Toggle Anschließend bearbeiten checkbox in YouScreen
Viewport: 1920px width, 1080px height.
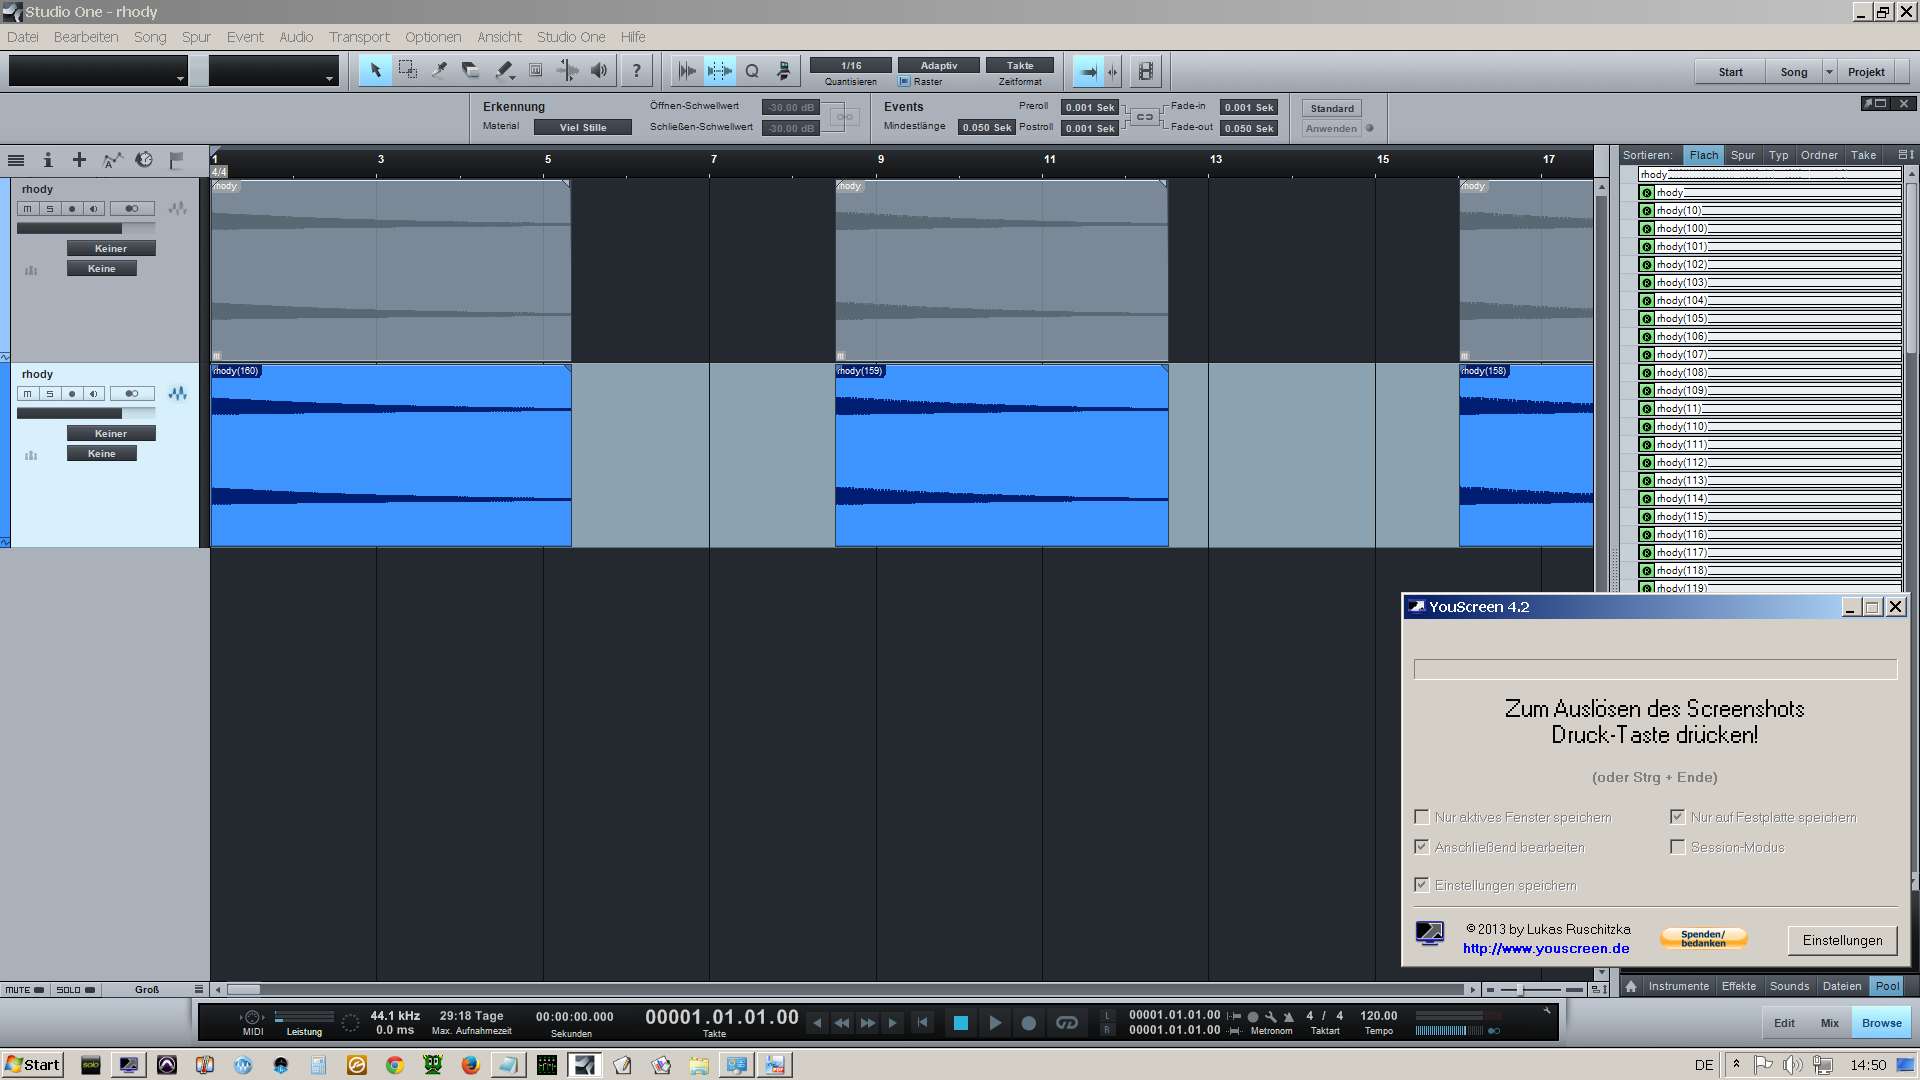coord(1422,845)
